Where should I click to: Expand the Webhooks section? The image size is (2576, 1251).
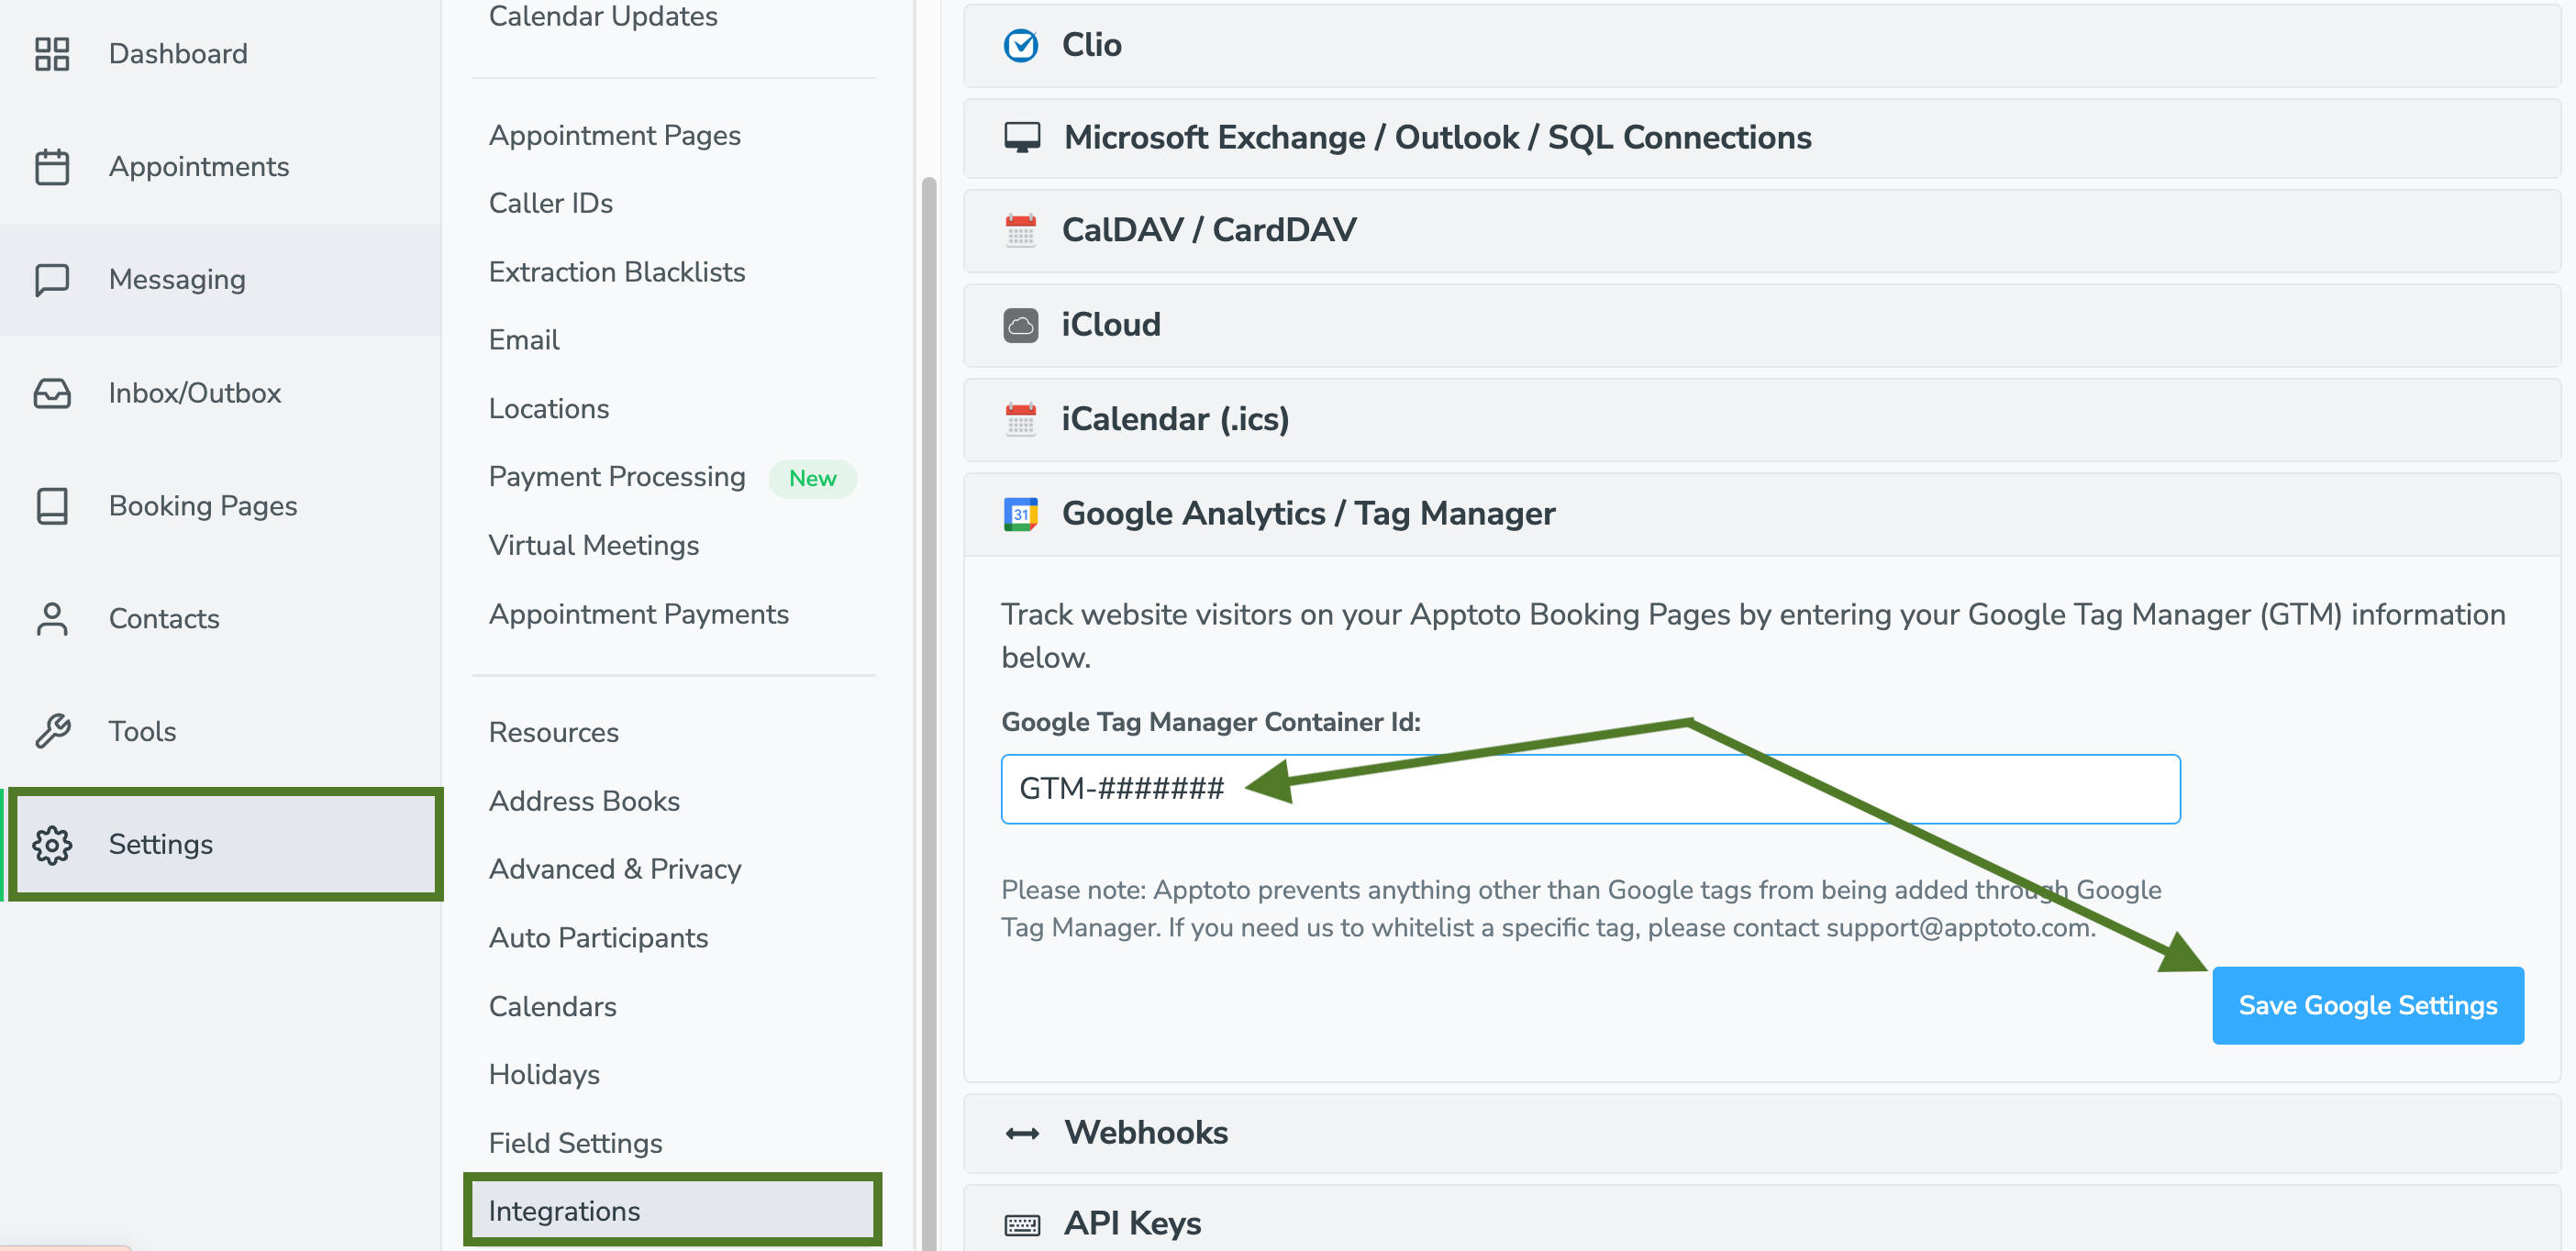(x=1760, y=1133)
